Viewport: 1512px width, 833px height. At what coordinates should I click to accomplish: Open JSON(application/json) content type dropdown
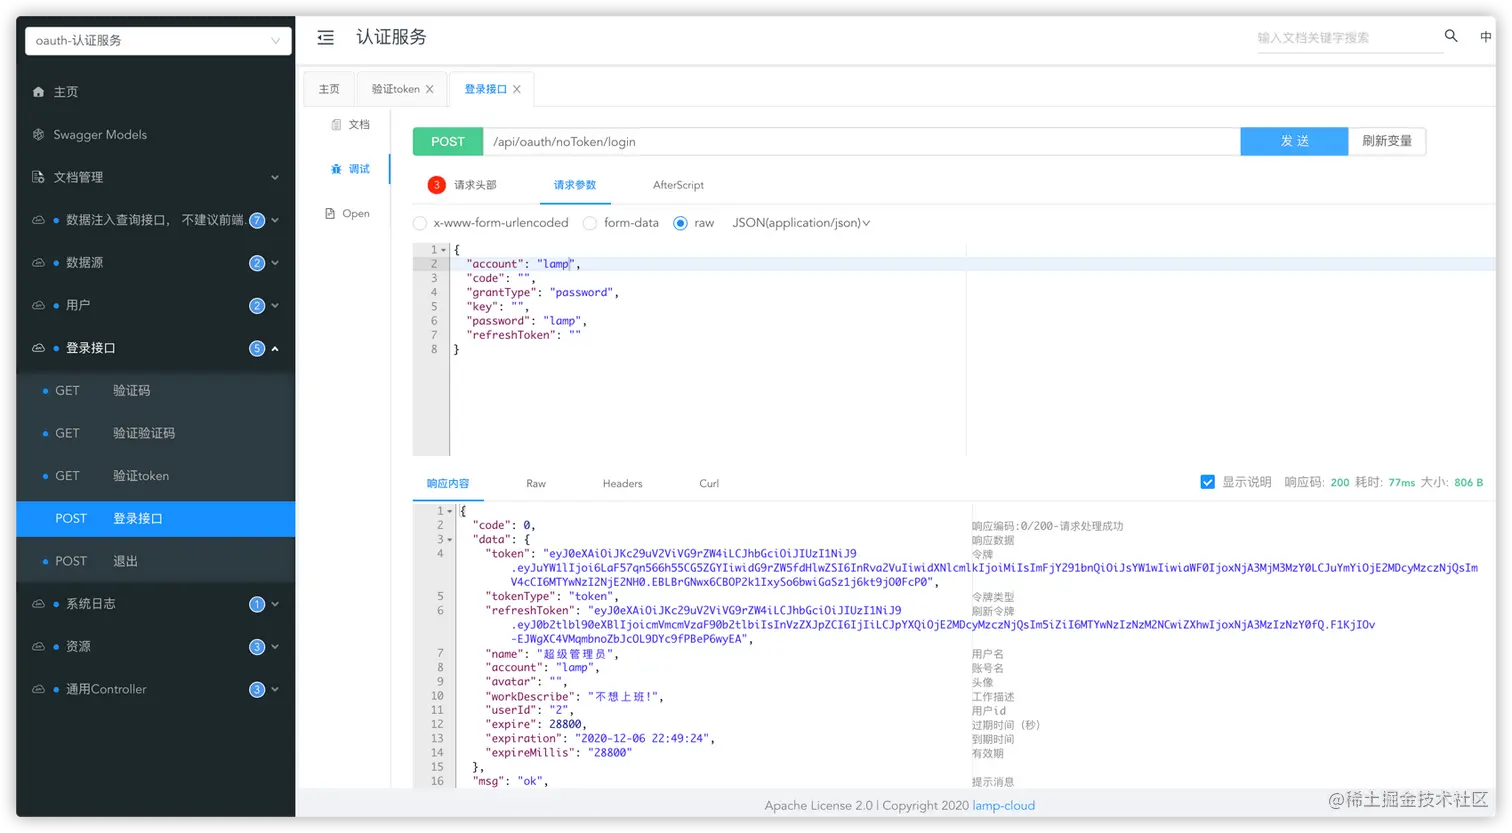pyautogui.click(x=801, y=223)
